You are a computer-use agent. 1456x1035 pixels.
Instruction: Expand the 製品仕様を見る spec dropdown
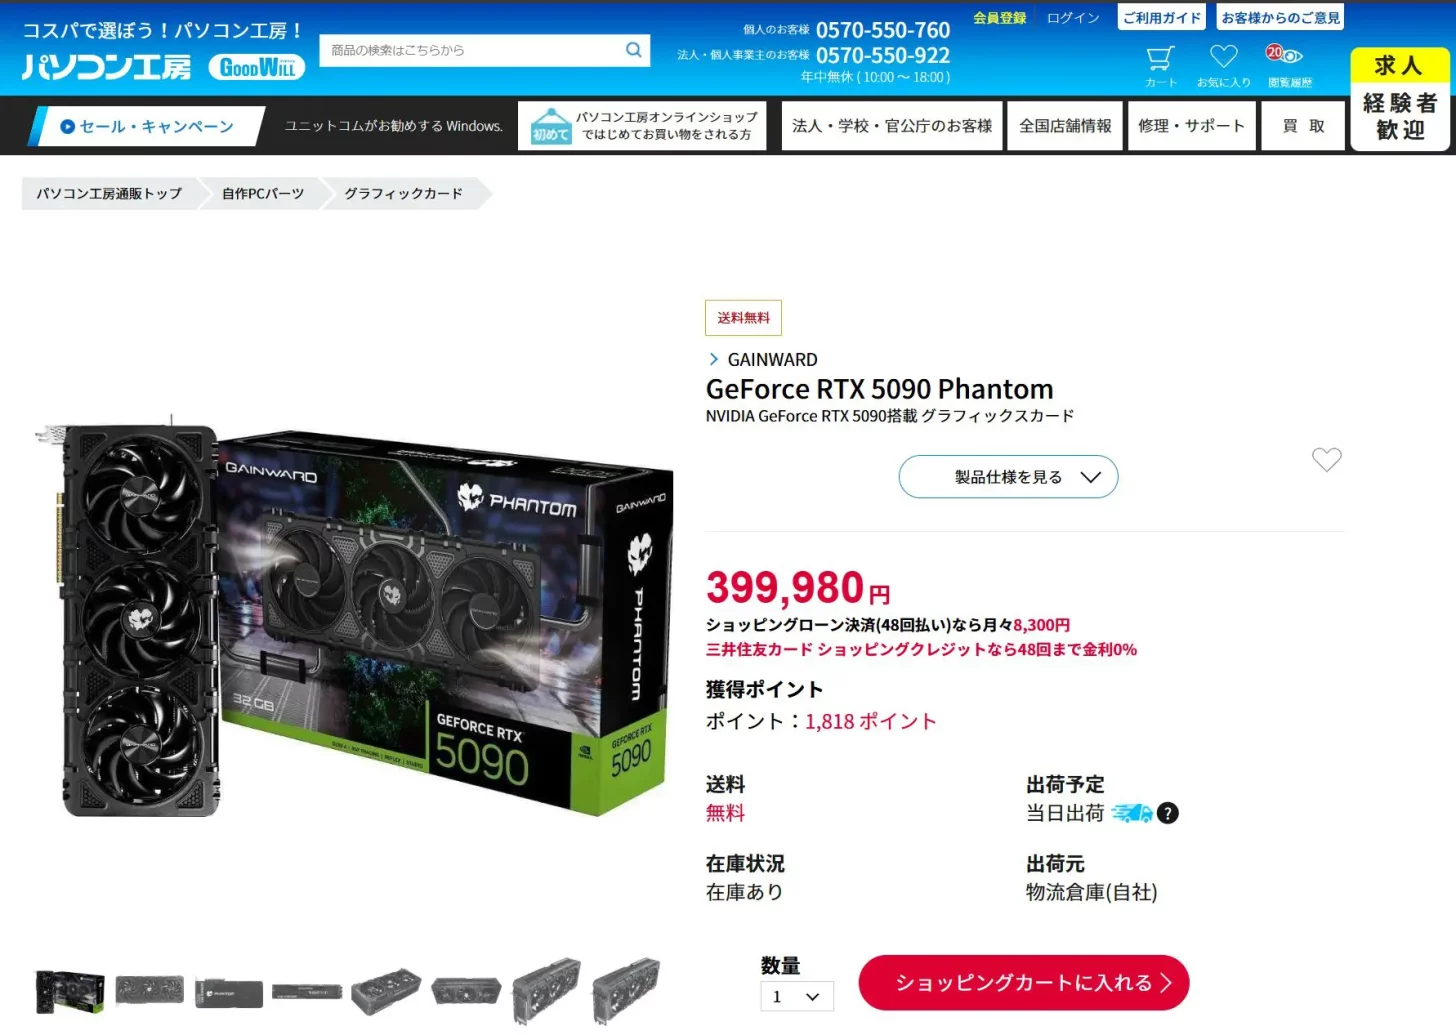click(1008, 477)
